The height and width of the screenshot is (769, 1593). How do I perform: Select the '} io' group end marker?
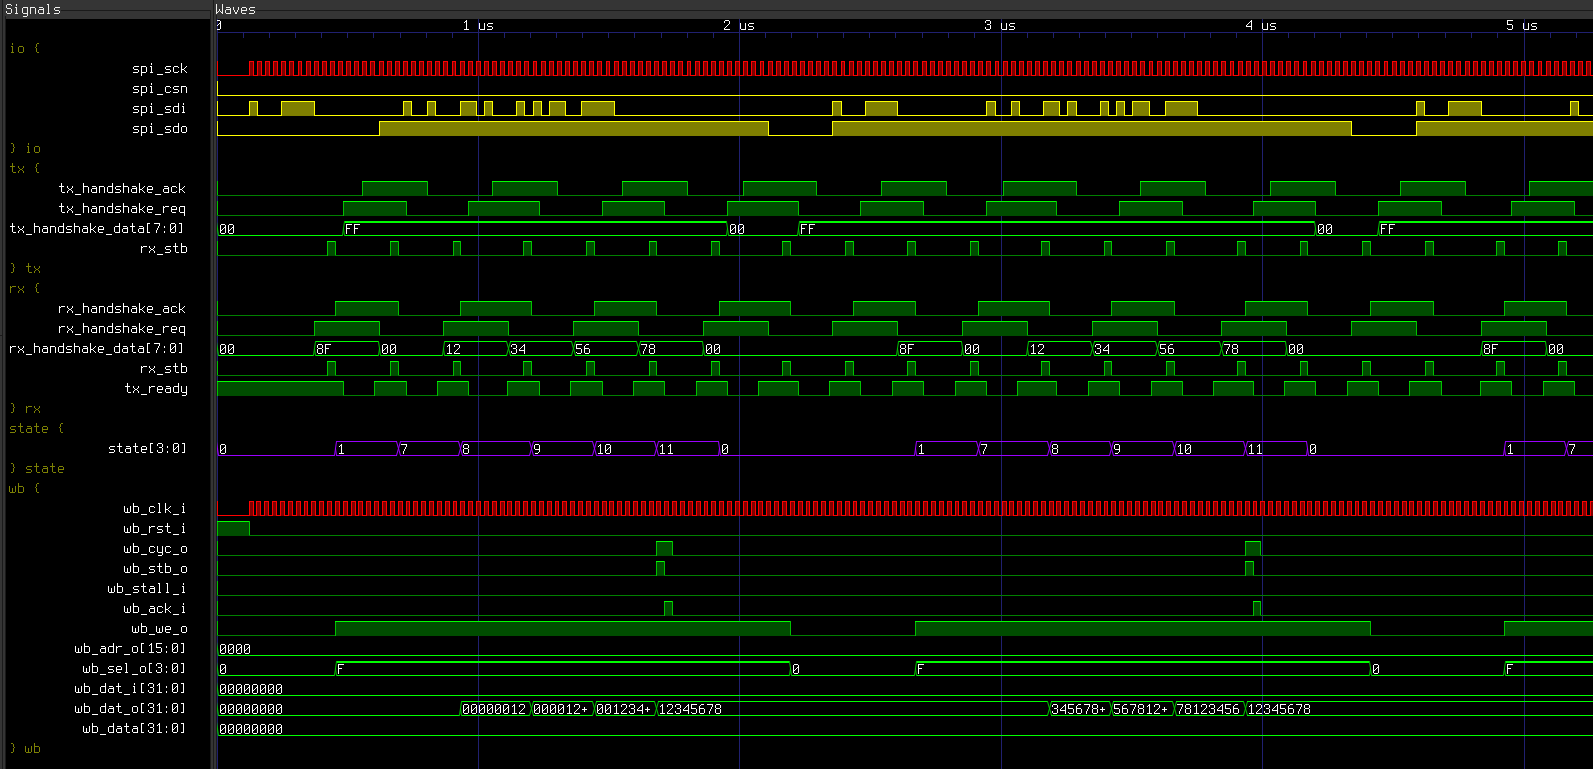coord(25,148)
